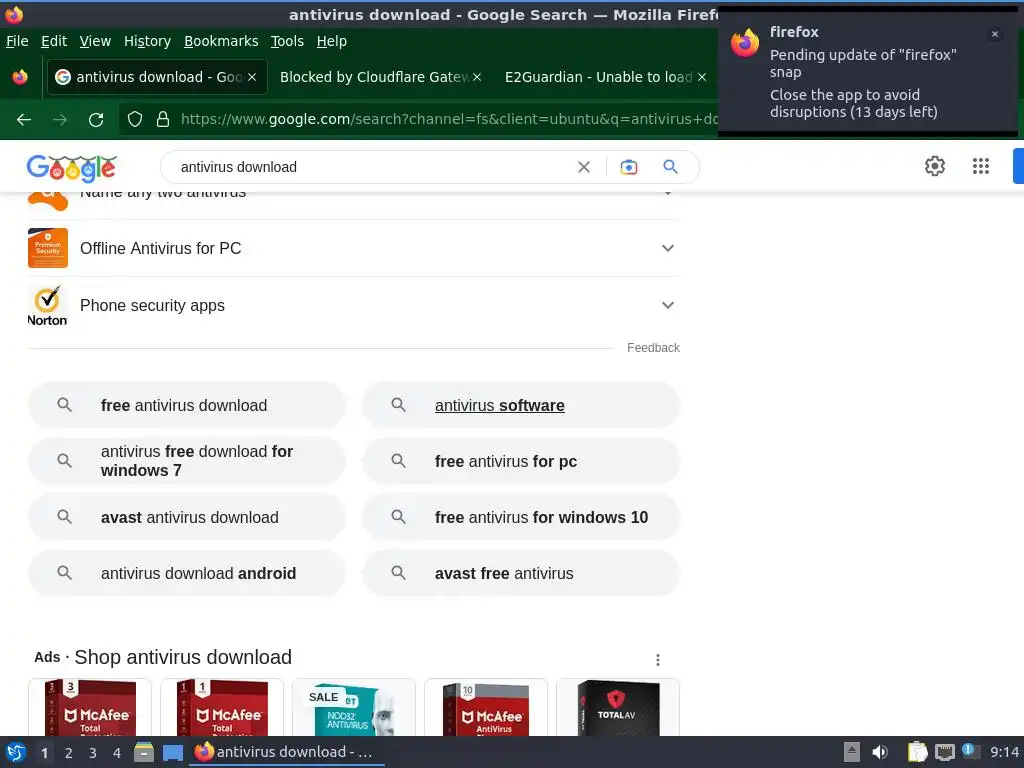Open the Edit menu

[x=54, y=41]
